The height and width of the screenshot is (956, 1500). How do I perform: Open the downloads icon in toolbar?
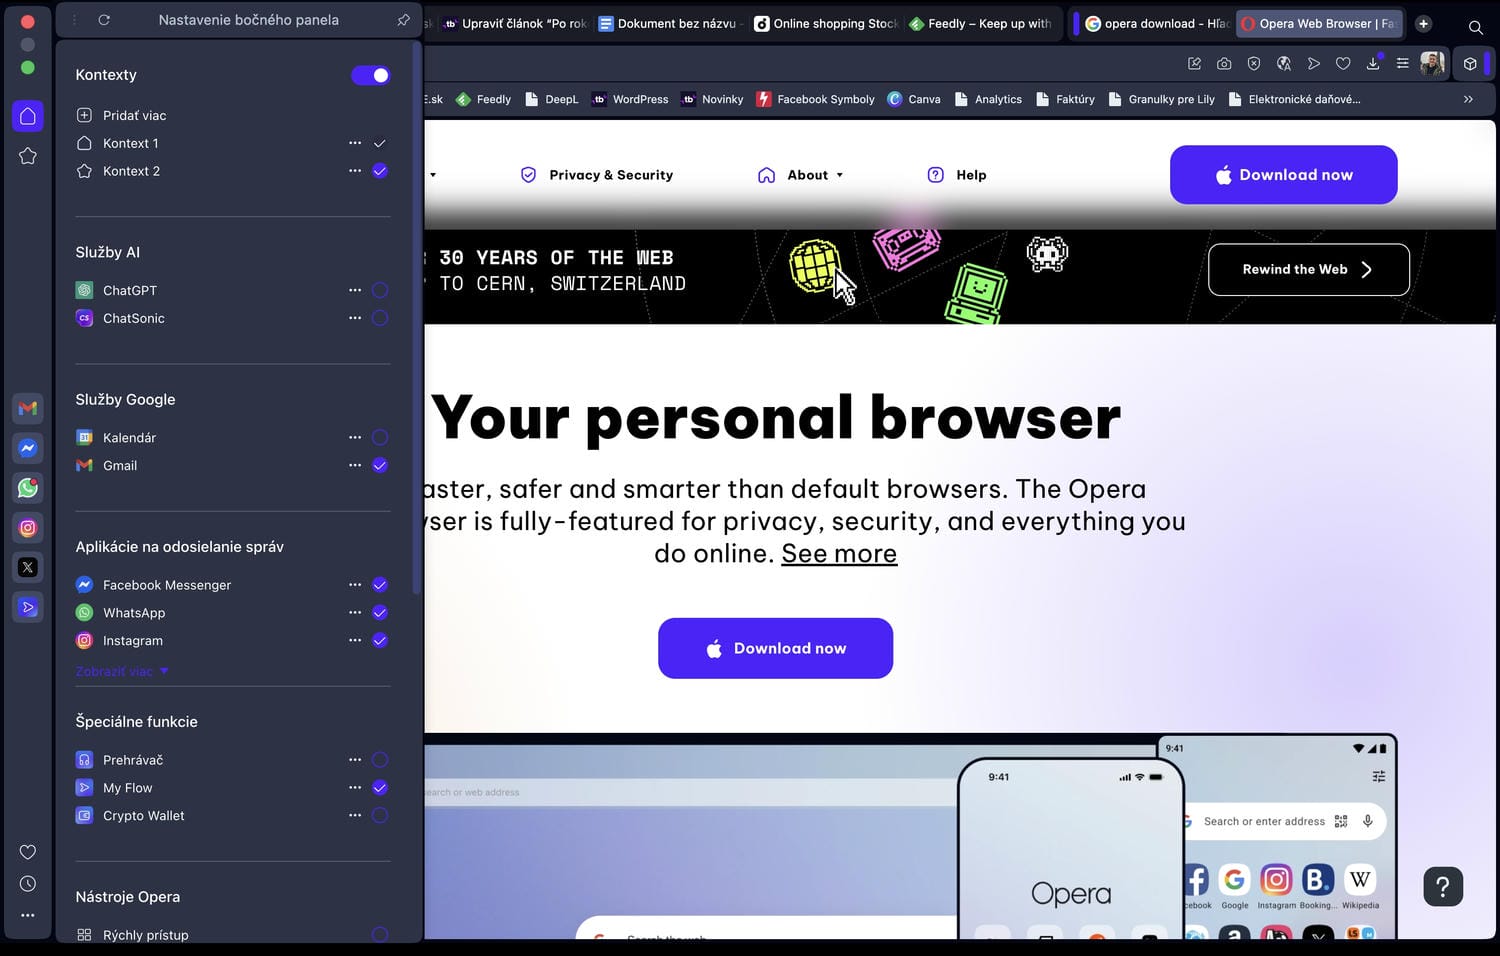coord(1373,64)
